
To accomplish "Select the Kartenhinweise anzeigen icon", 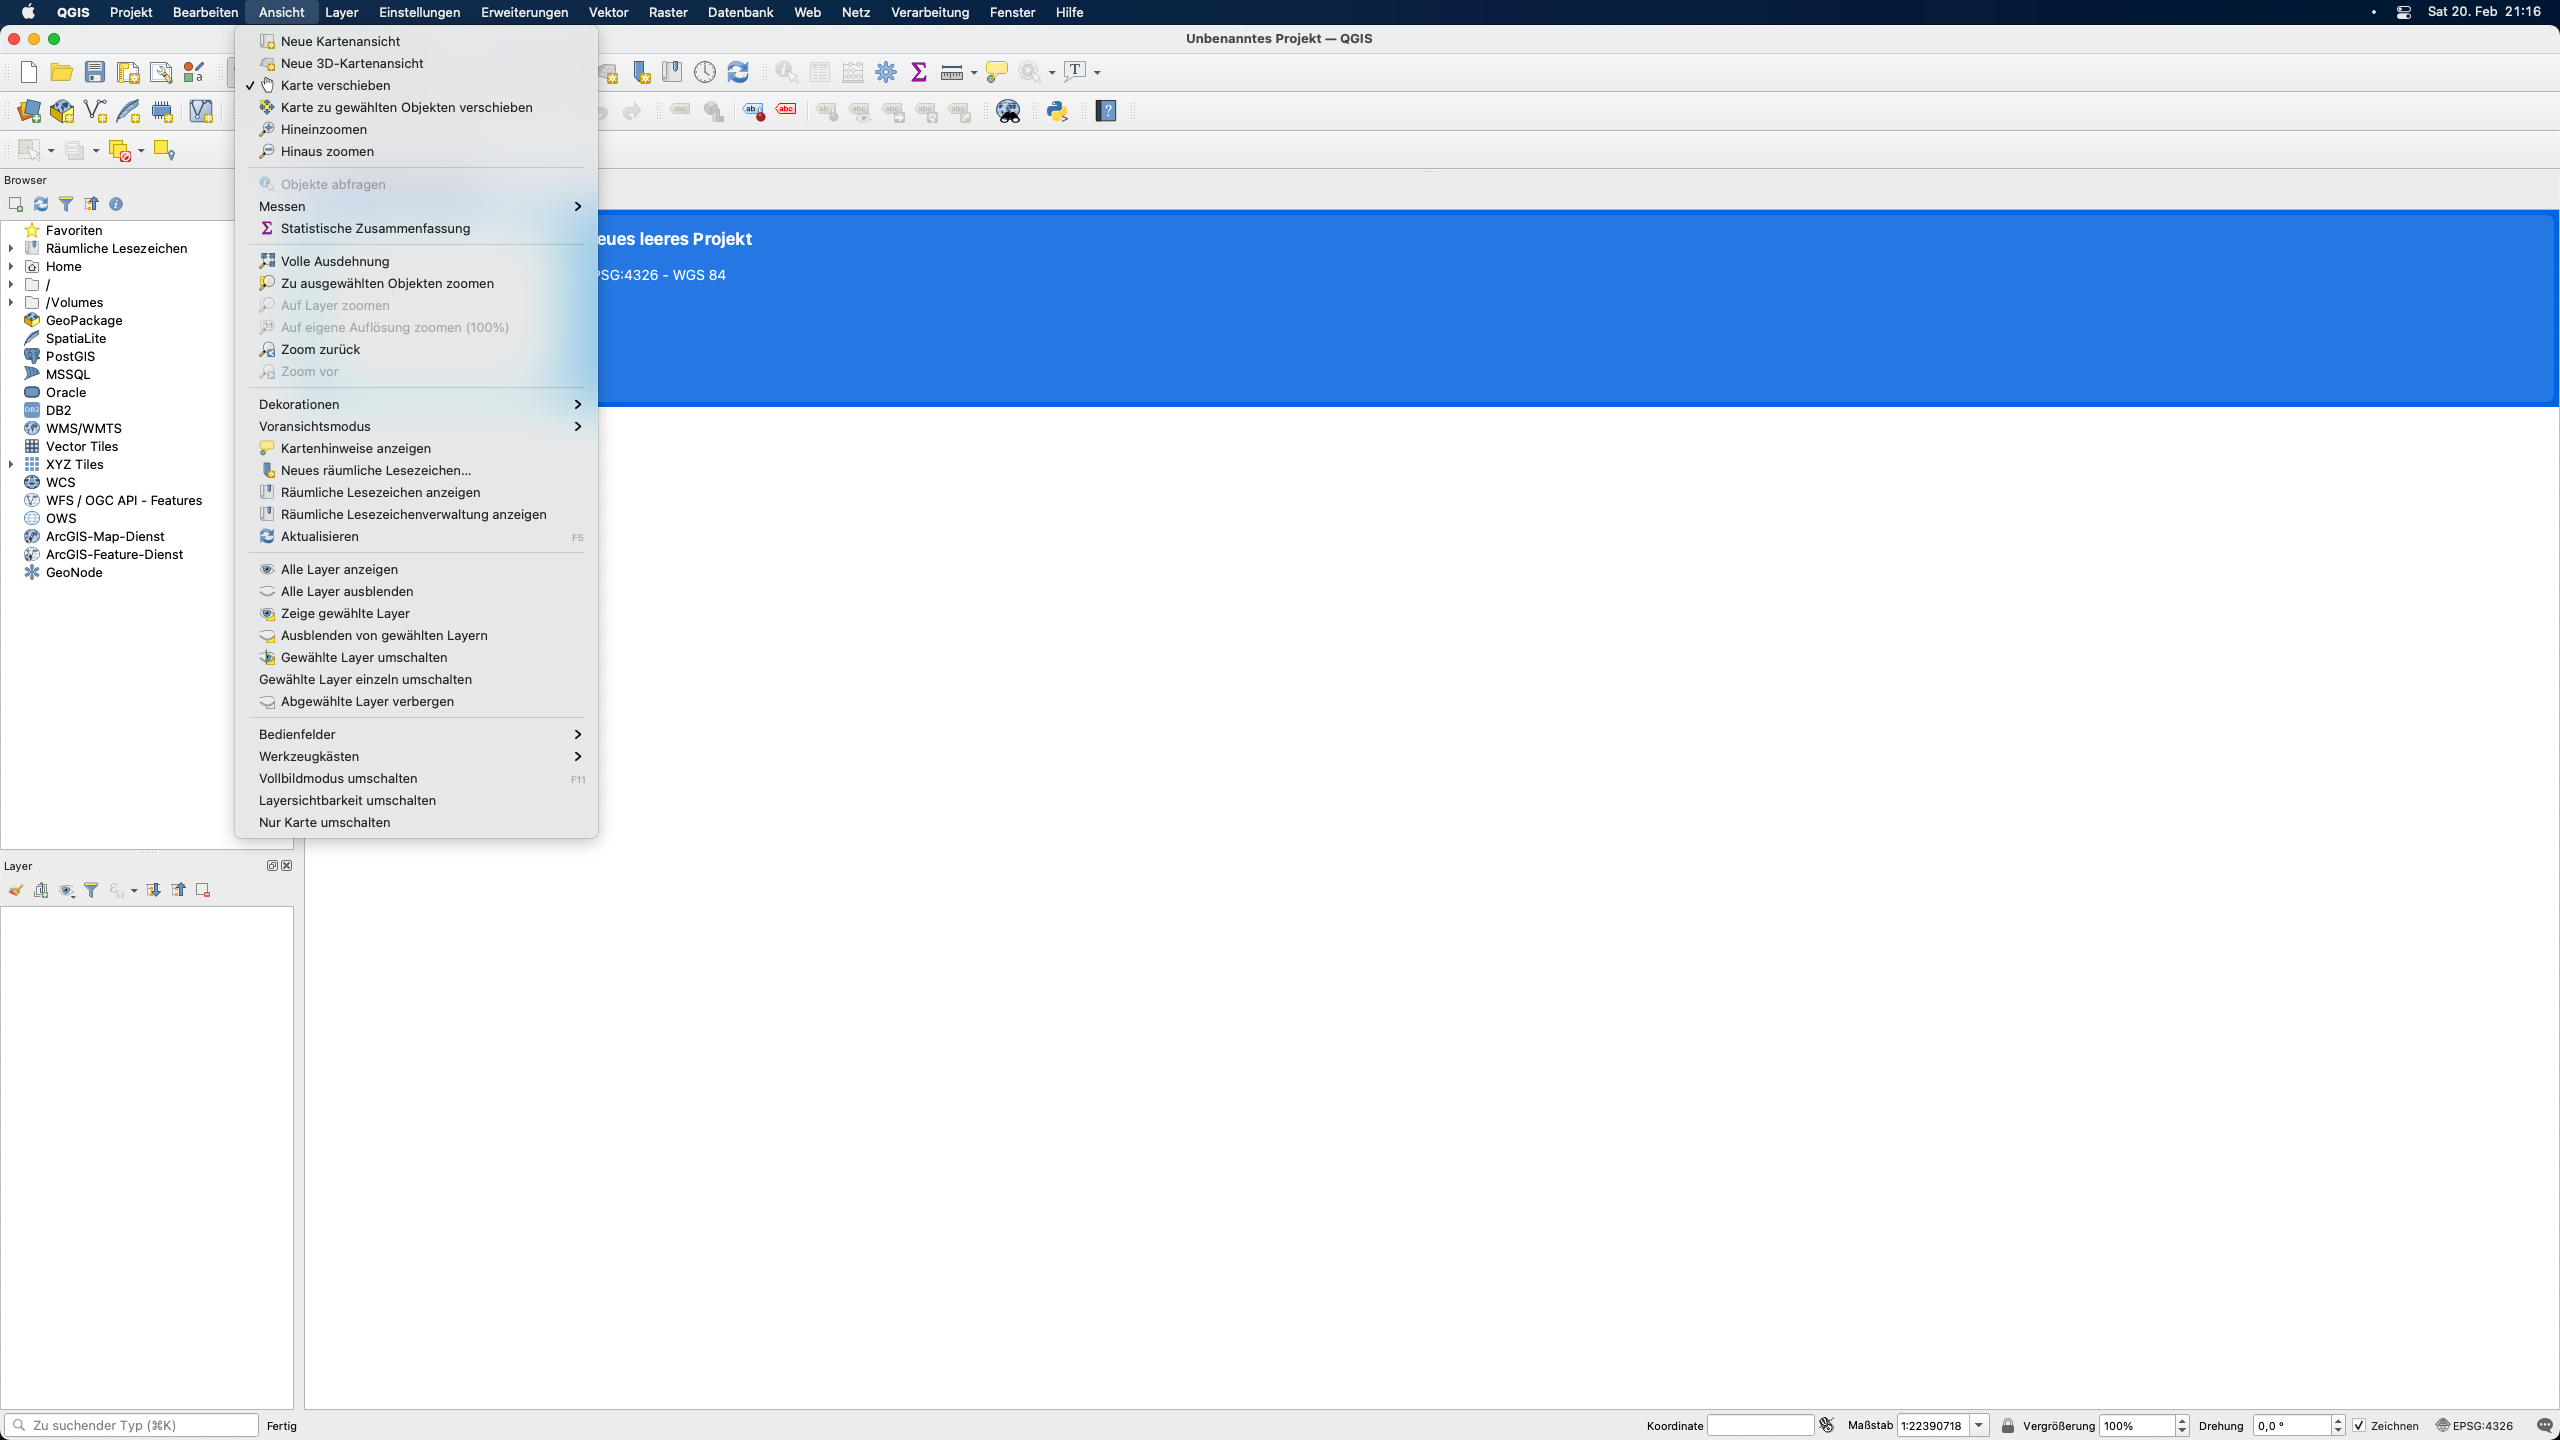I will pyautogui.click(x=265, y=447).
